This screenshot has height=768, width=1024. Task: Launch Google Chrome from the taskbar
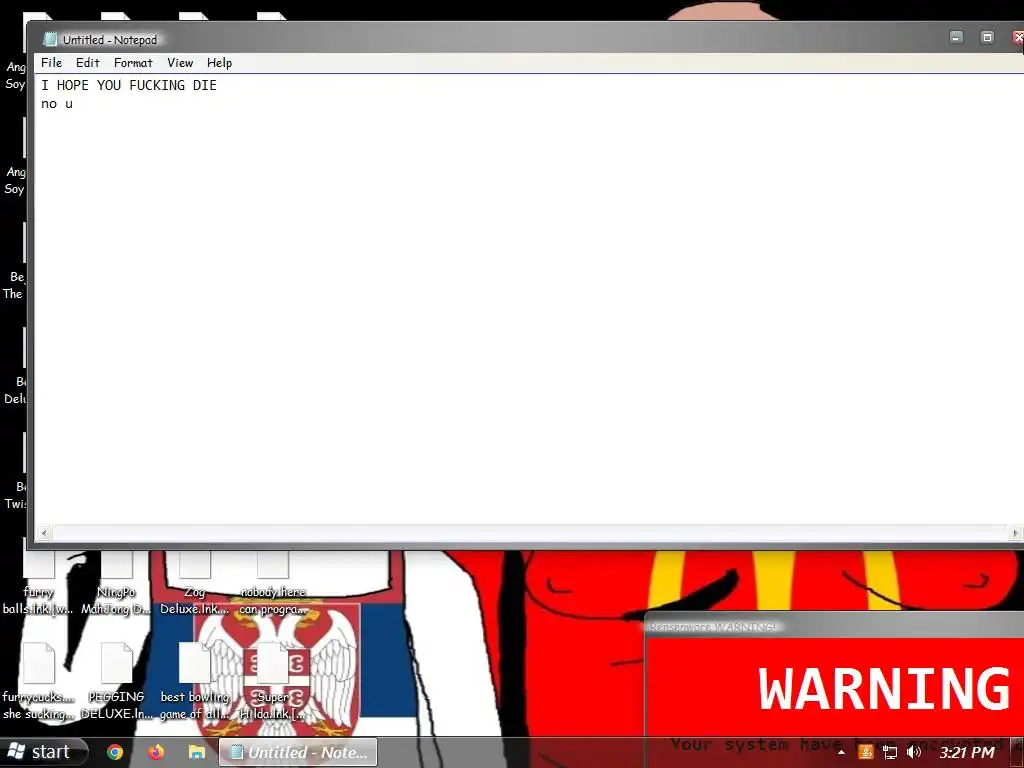point(115,752)
